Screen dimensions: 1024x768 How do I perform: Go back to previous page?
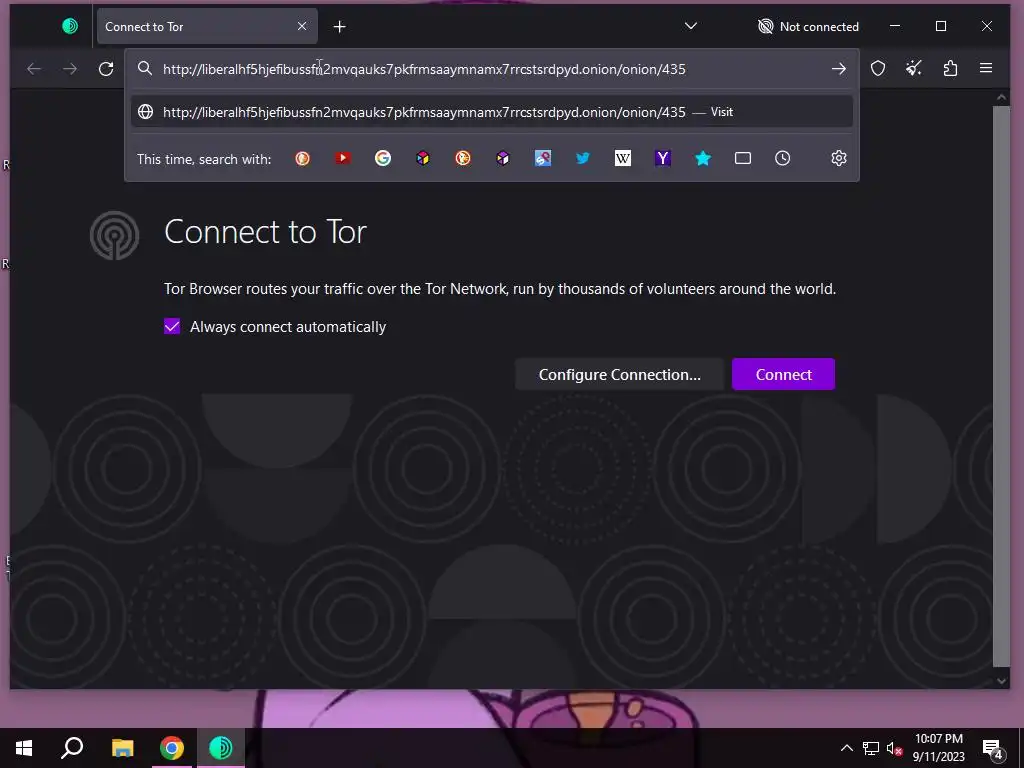click(34, 69)
